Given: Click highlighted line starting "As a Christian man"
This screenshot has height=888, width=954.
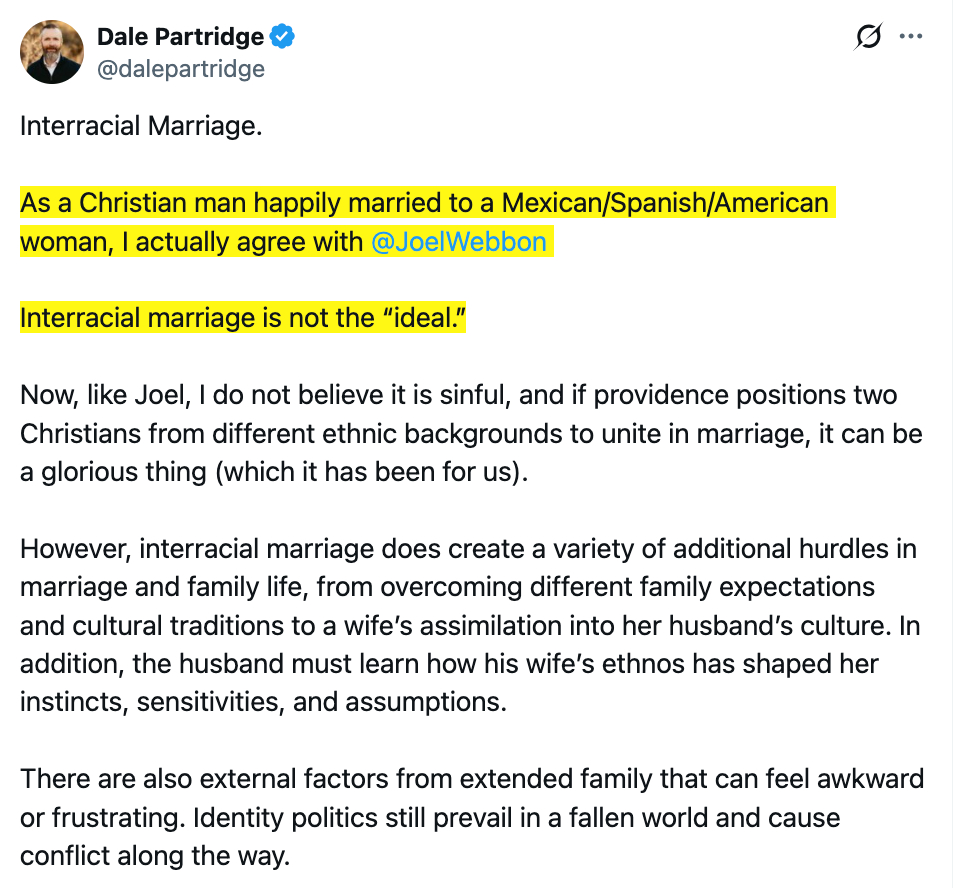Looking at the screenshot, I should coord(424,204).
